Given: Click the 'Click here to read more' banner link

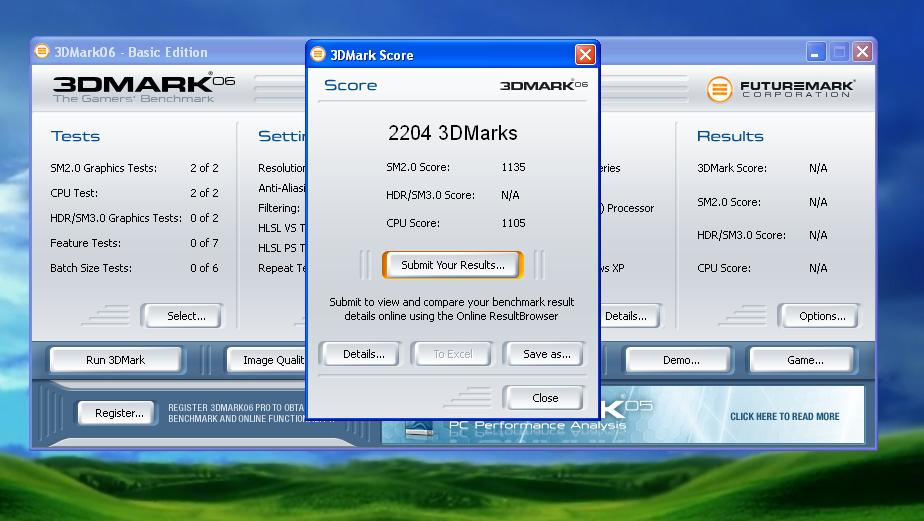Looking at the screenshot, I should pyautogui.click(x=784, y=417).
